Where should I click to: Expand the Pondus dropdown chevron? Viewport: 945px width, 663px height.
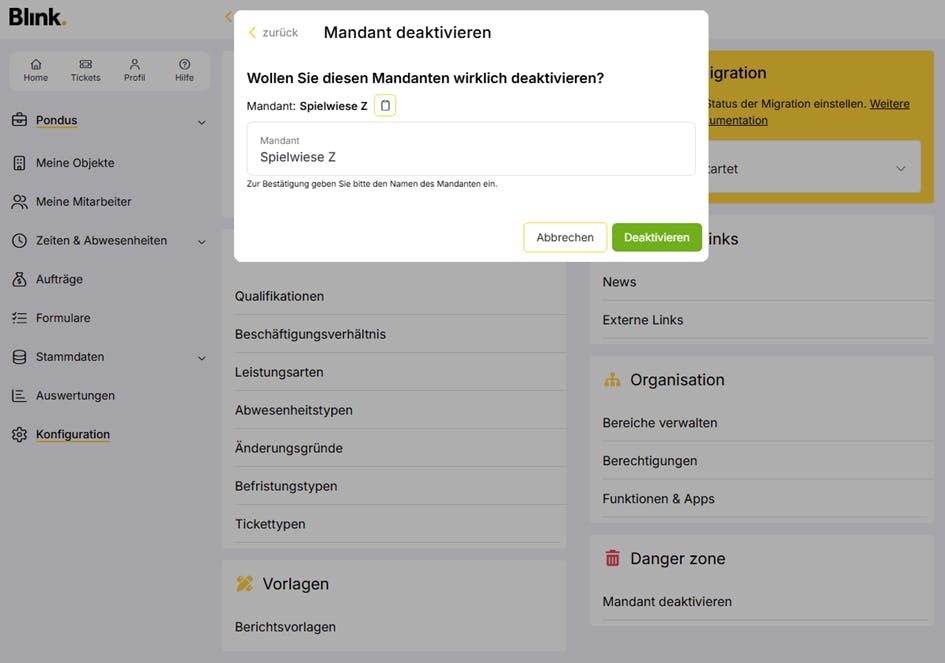pos(201,122)
